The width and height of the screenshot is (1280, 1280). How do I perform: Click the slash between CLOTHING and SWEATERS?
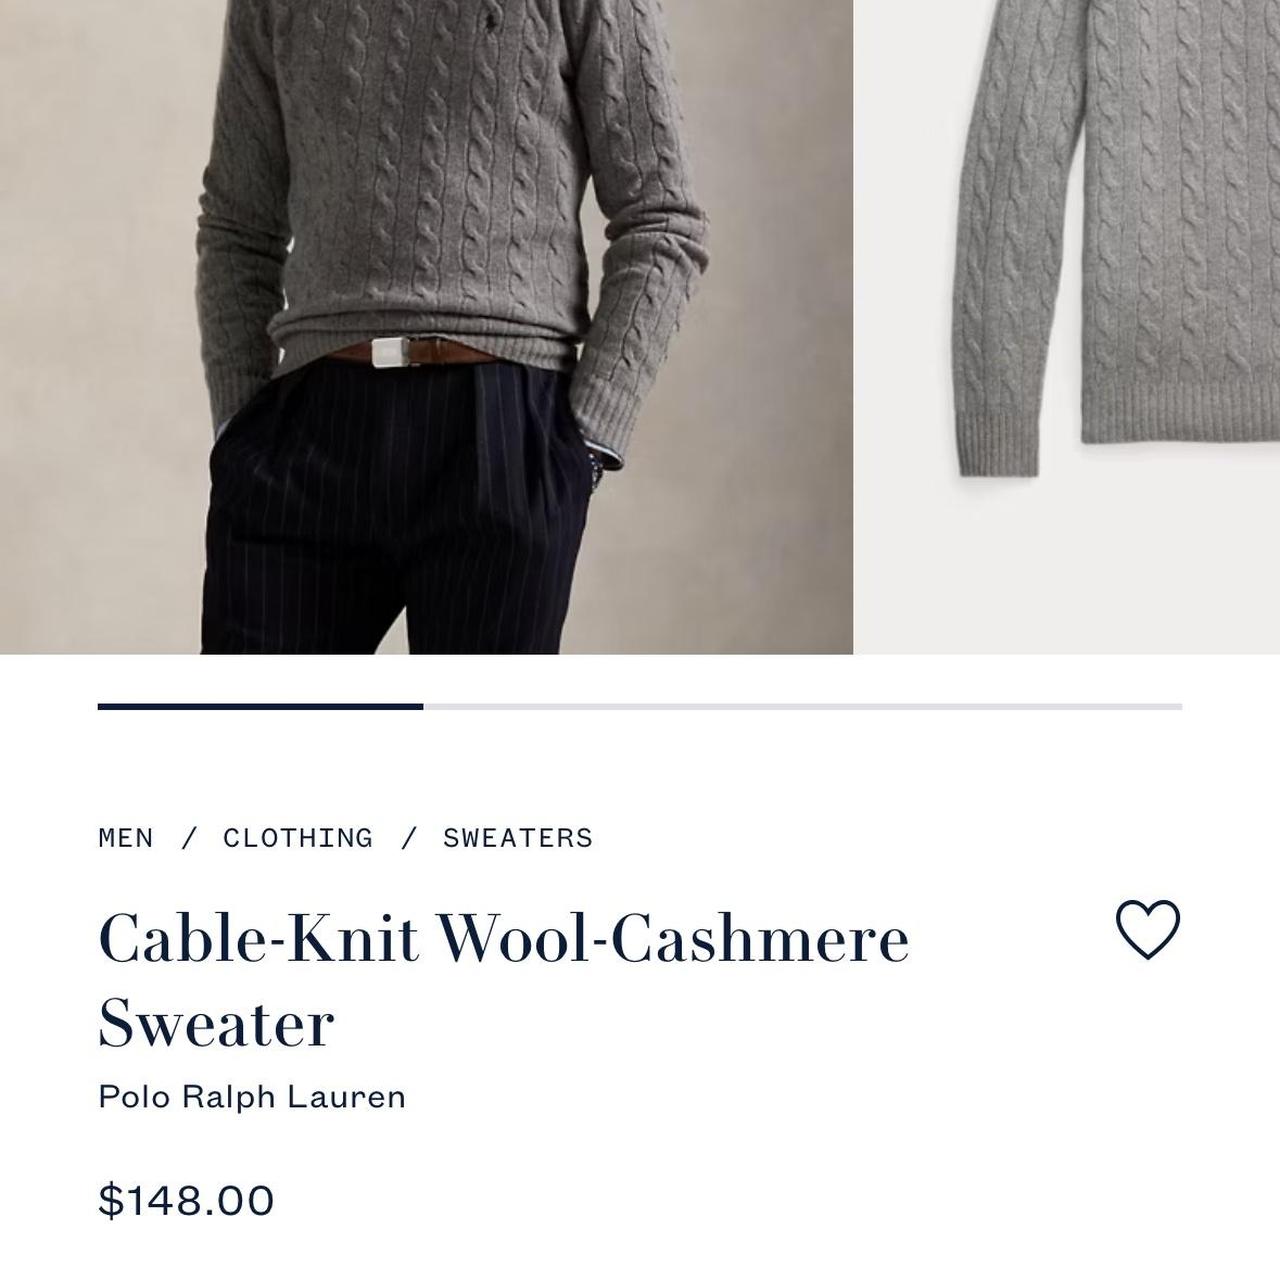click(x=408, y=838)
